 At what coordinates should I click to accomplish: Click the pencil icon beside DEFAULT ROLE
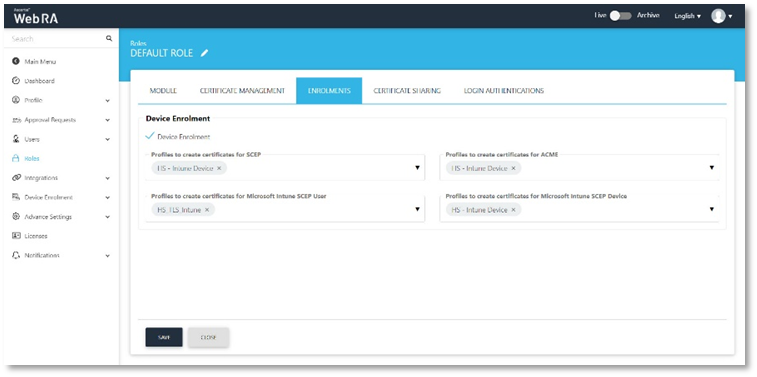point(204,53)
